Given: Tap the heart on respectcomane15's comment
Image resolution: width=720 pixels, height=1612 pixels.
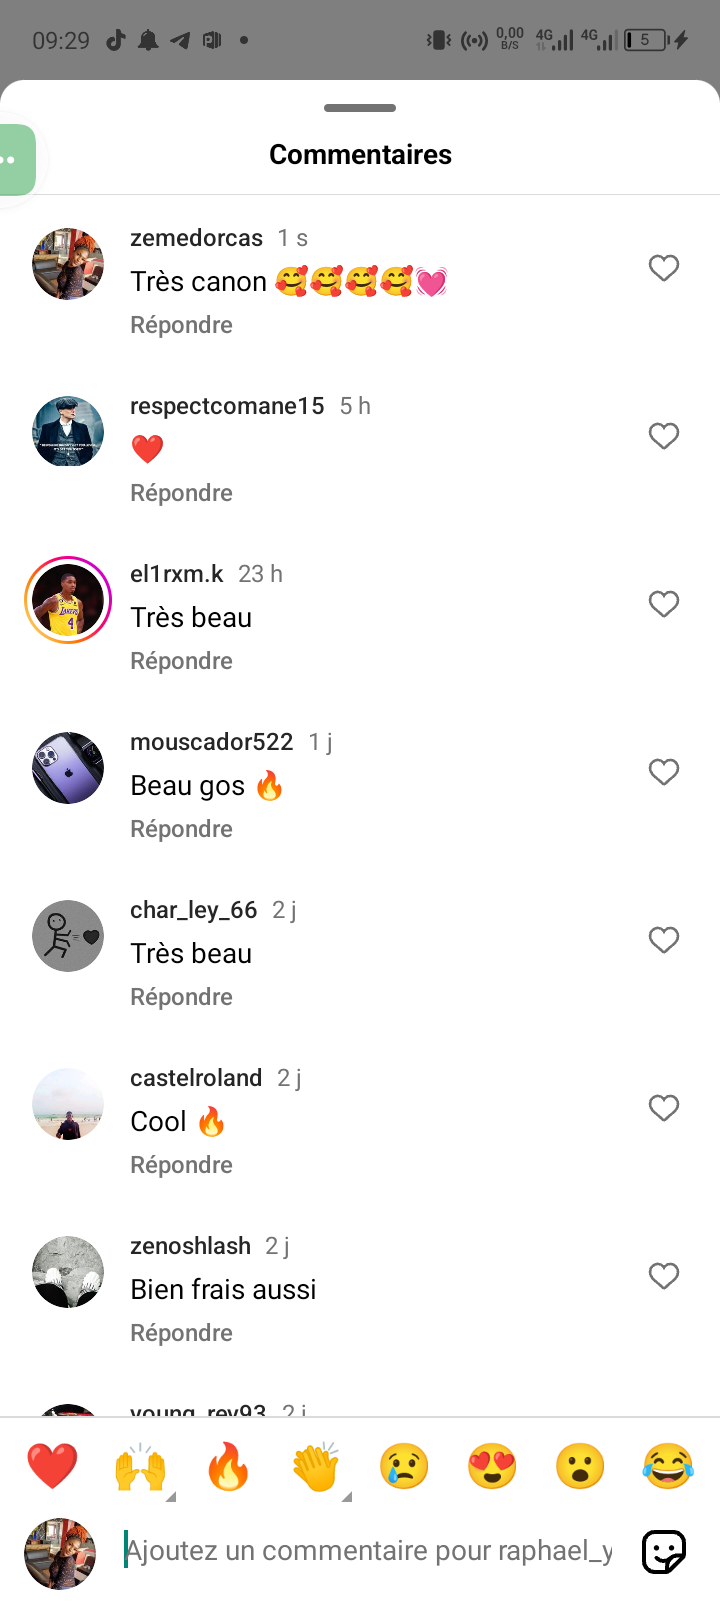Looking at the screenshot, I should [x=664, y=436].
